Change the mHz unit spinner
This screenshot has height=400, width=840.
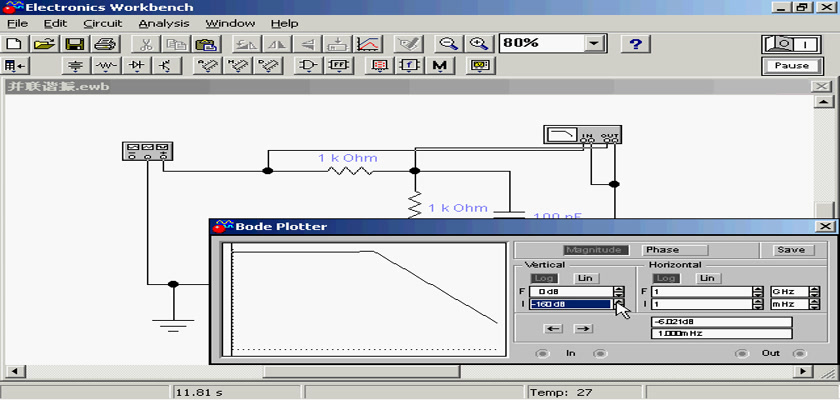[815, 304]
